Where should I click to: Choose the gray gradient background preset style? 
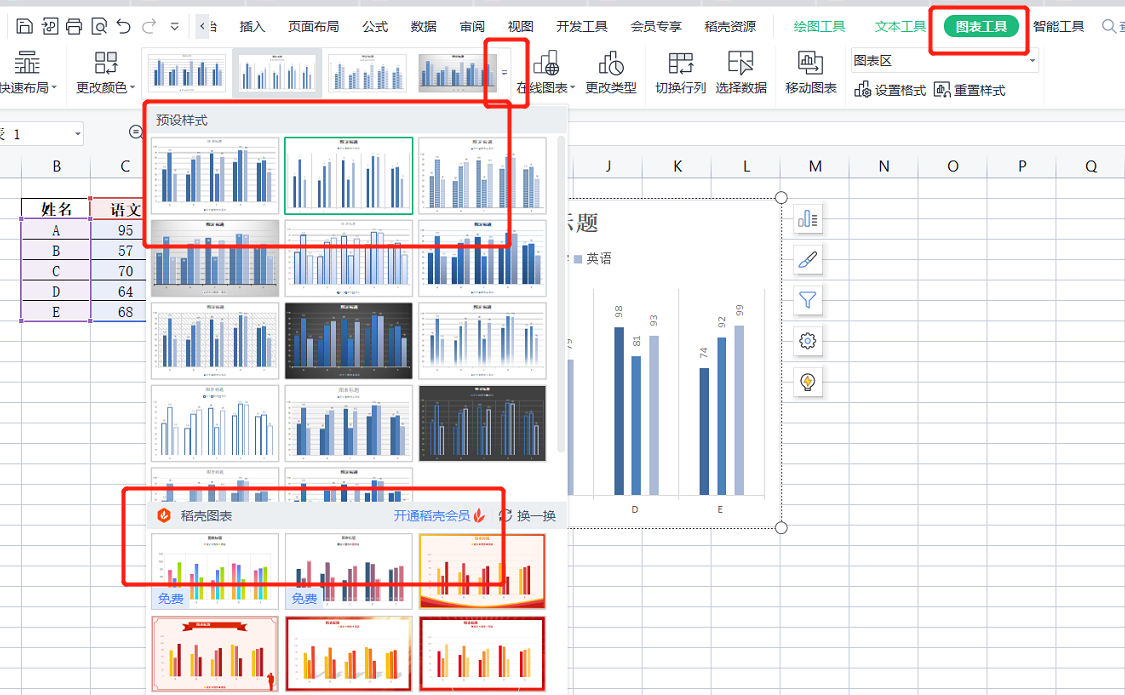(215, 258)
